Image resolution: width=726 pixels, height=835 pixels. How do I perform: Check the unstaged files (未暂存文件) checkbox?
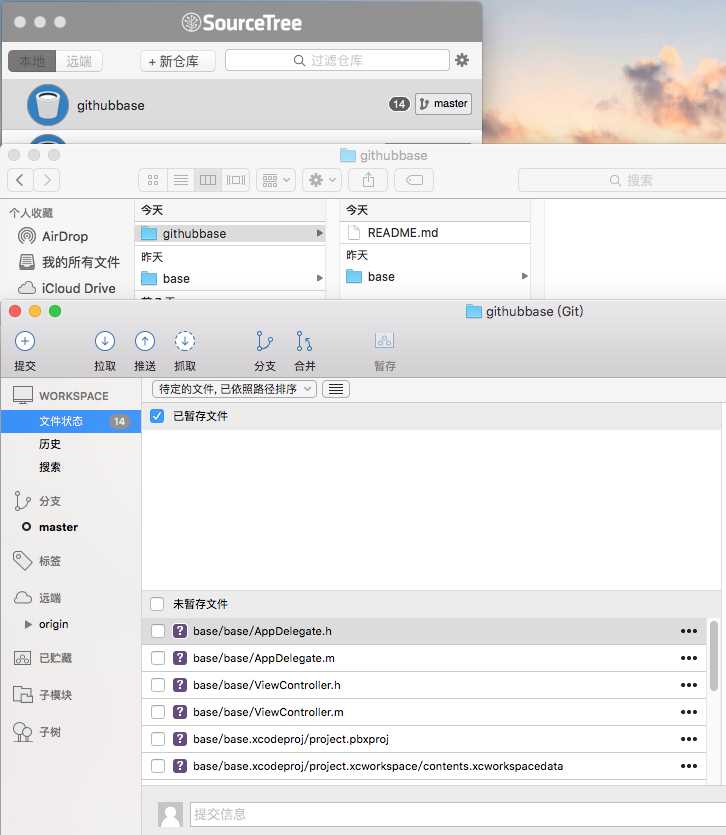(157, 604)
